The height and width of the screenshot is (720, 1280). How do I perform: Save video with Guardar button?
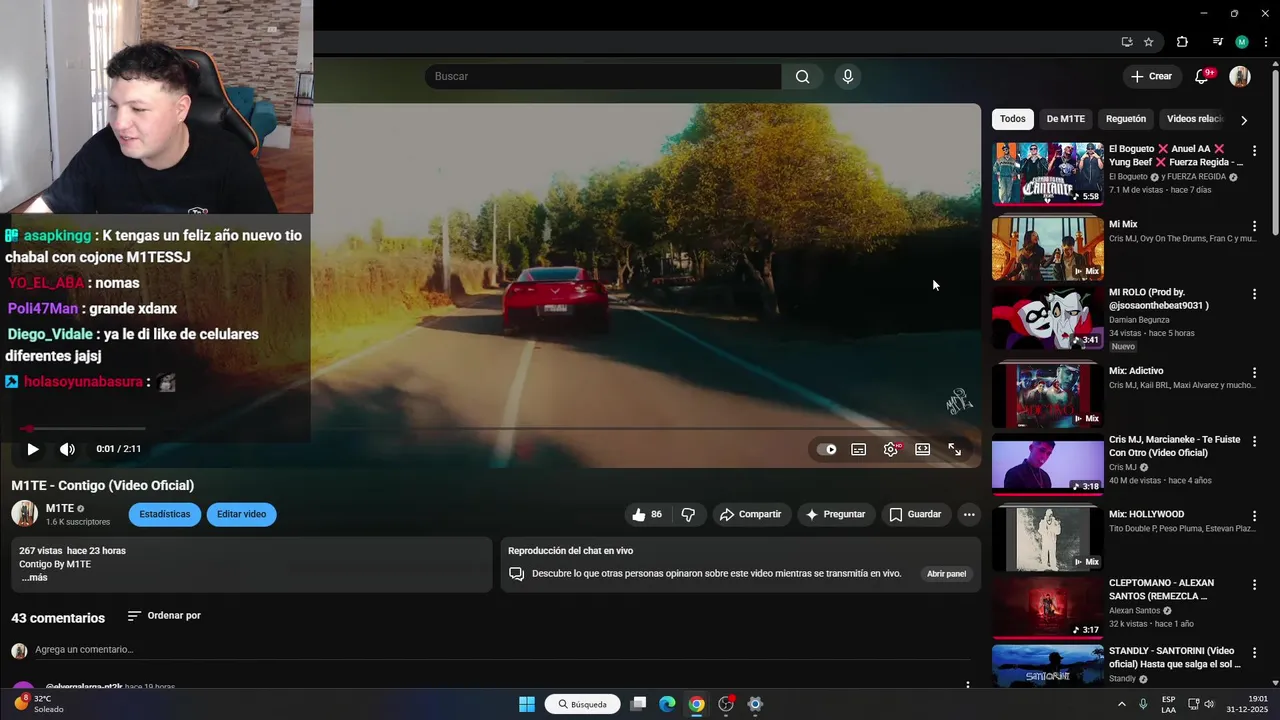[915, 515]
